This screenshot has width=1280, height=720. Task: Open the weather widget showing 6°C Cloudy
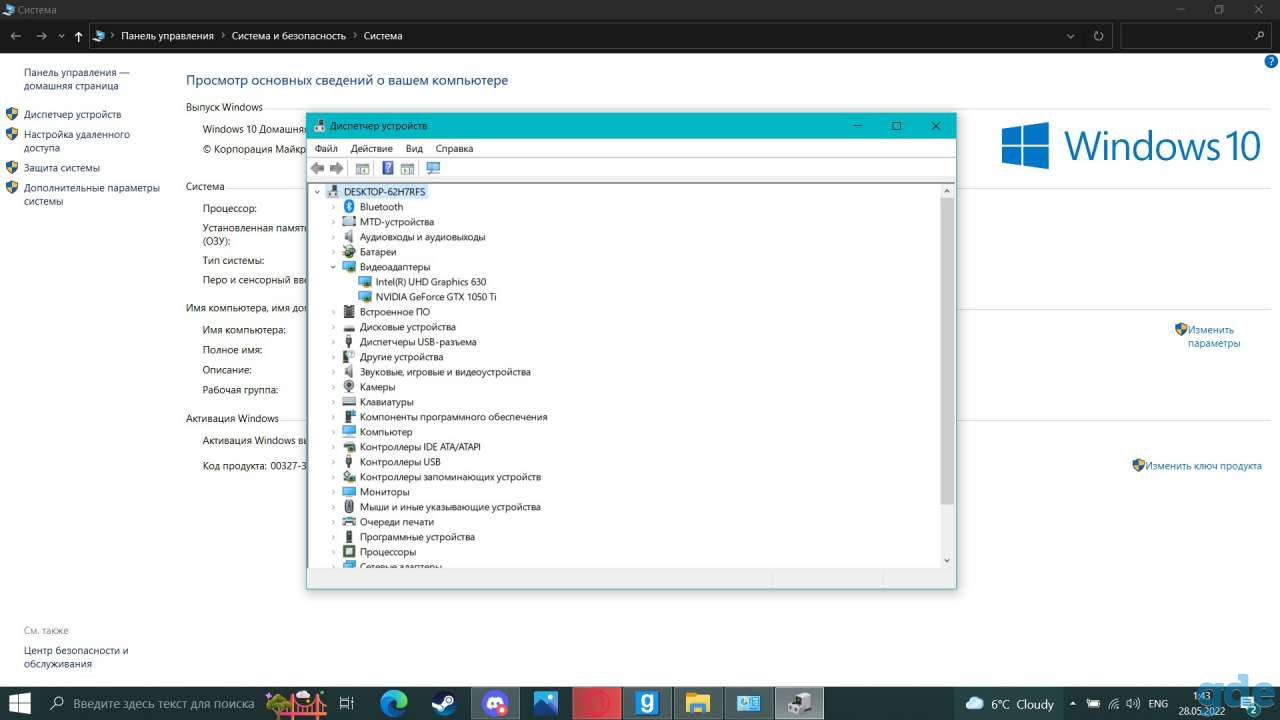(x=1010, y=704)
